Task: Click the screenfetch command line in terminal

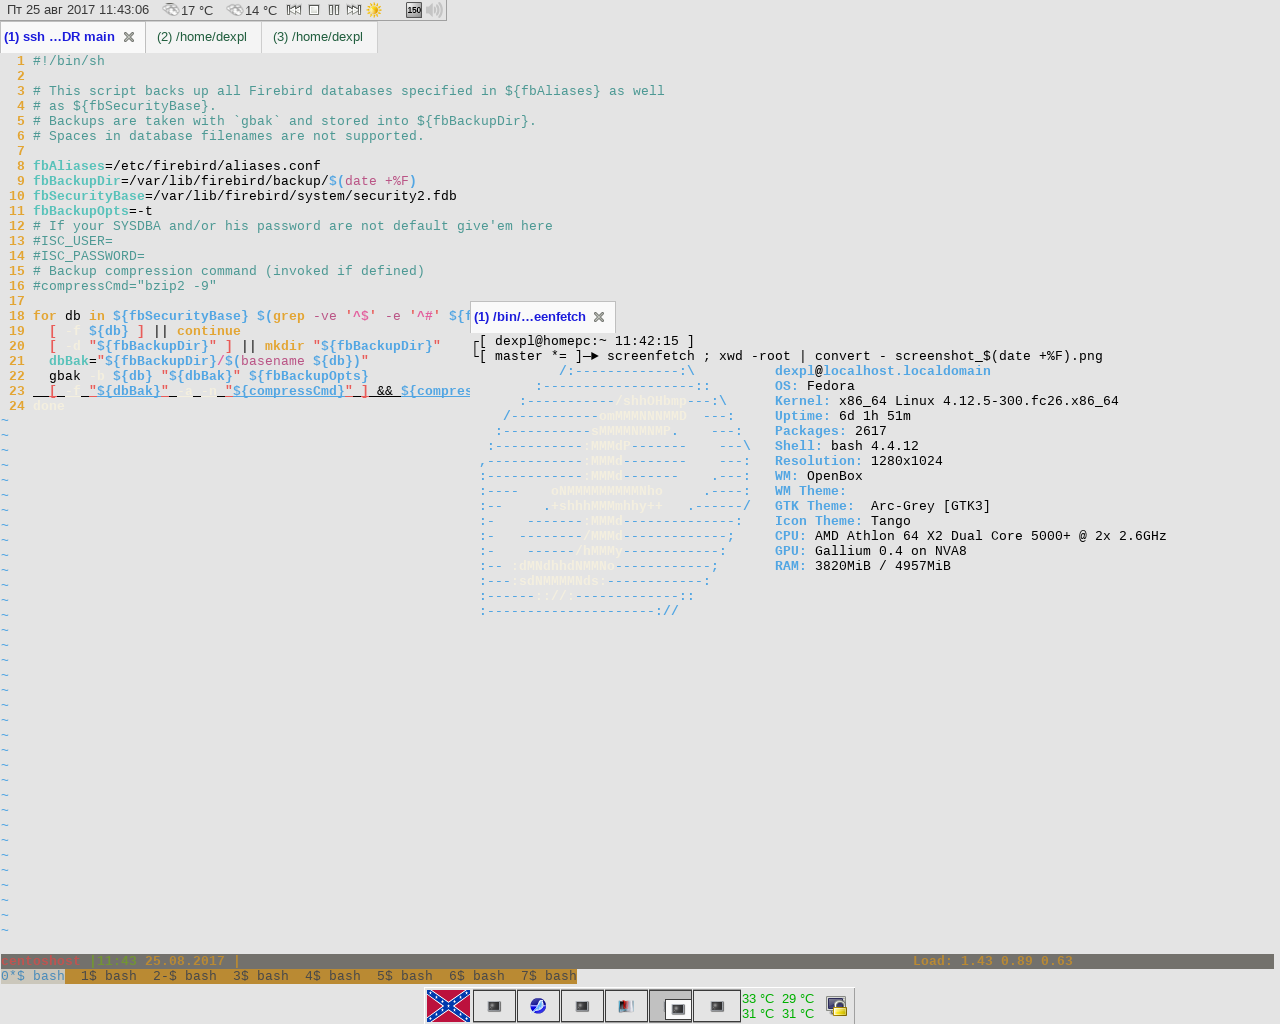Action: click(x=789, y=356)
